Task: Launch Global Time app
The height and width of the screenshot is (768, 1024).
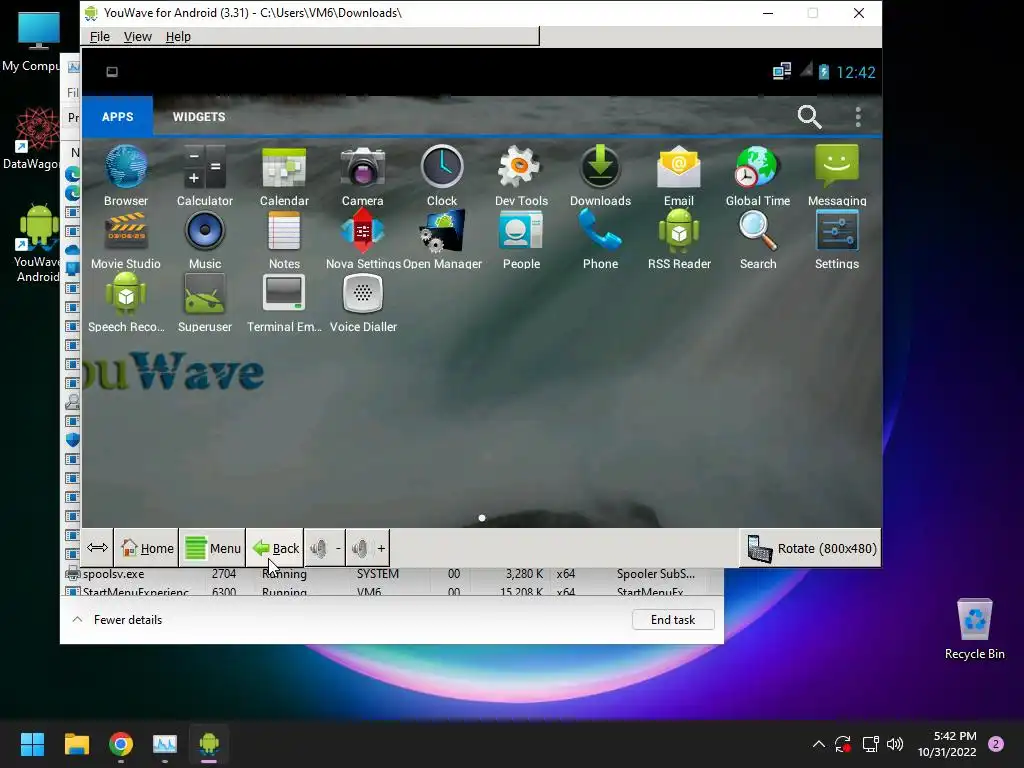Action: 758,175
